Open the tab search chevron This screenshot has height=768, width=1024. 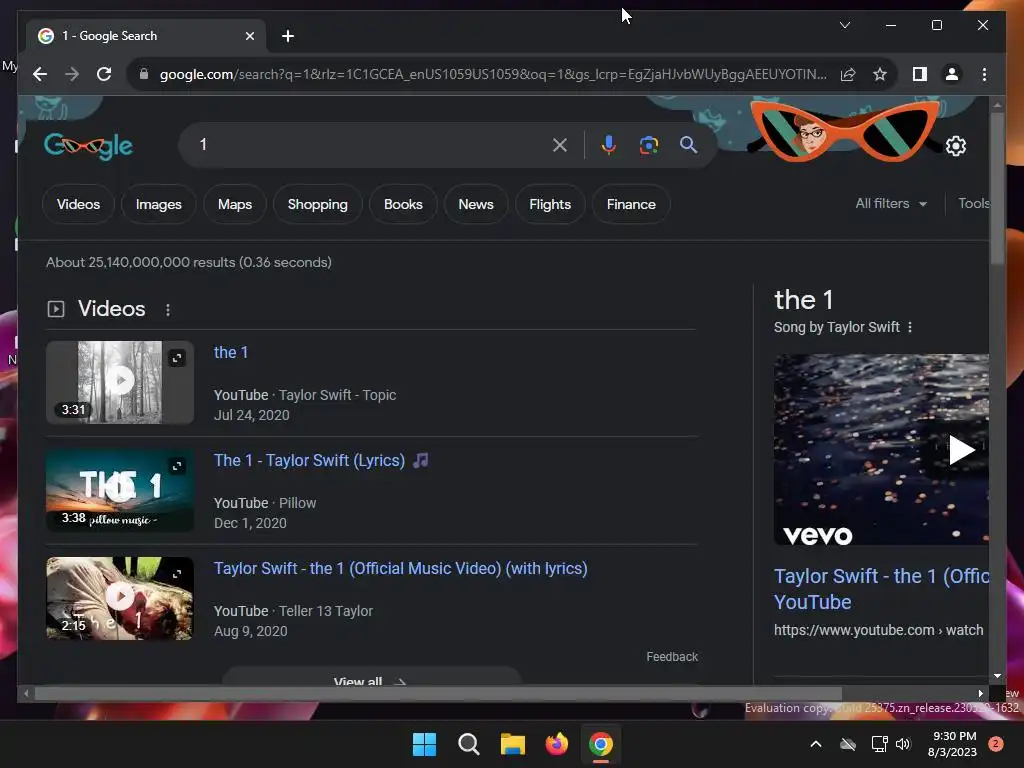click(x=844, y=25)
